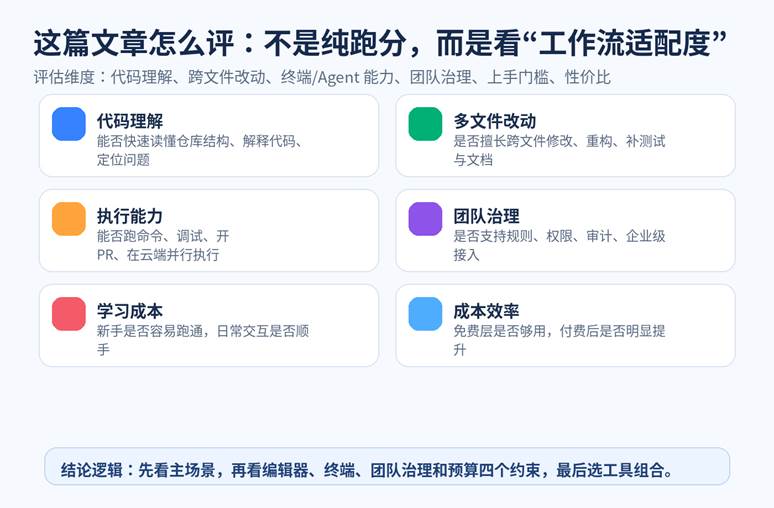Click the red 学习成本 square icon

point(69,314)
